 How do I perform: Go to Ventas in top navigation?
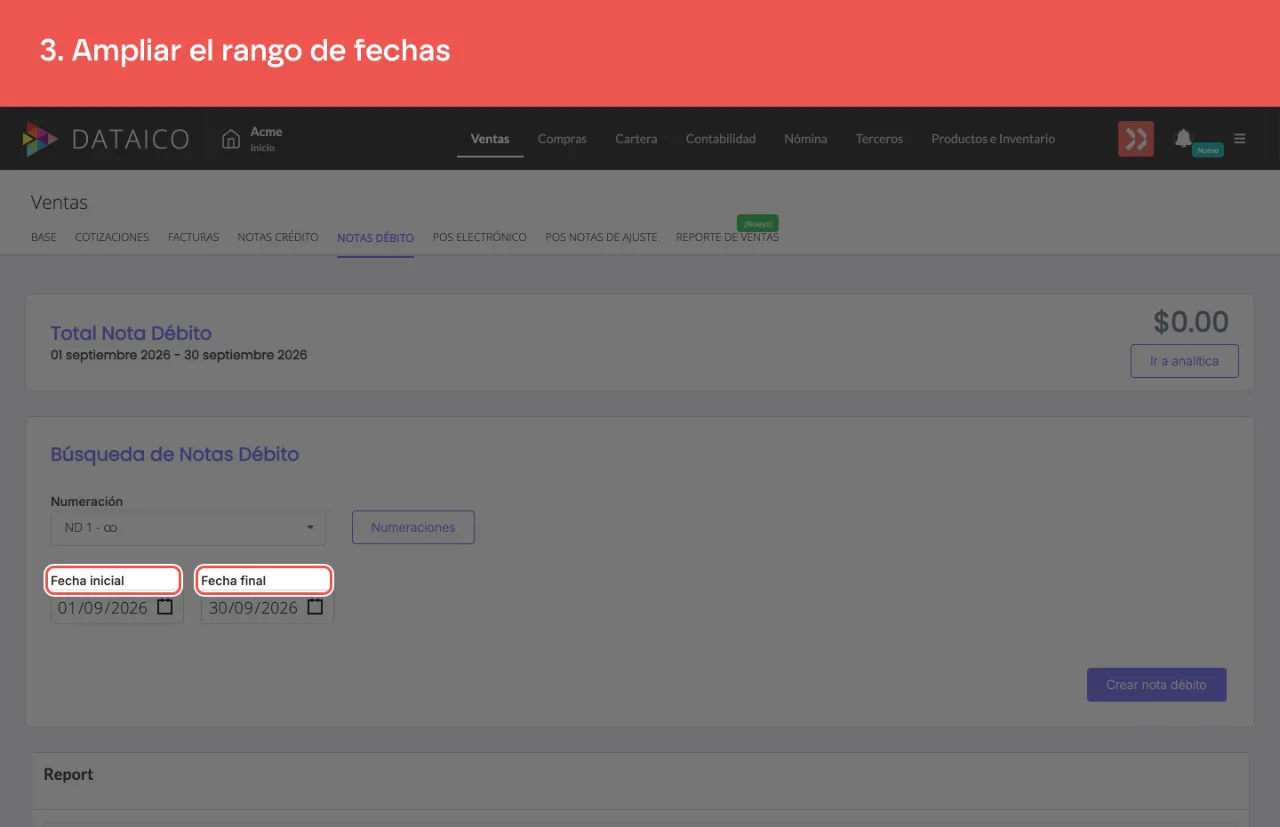pos(490,139)
